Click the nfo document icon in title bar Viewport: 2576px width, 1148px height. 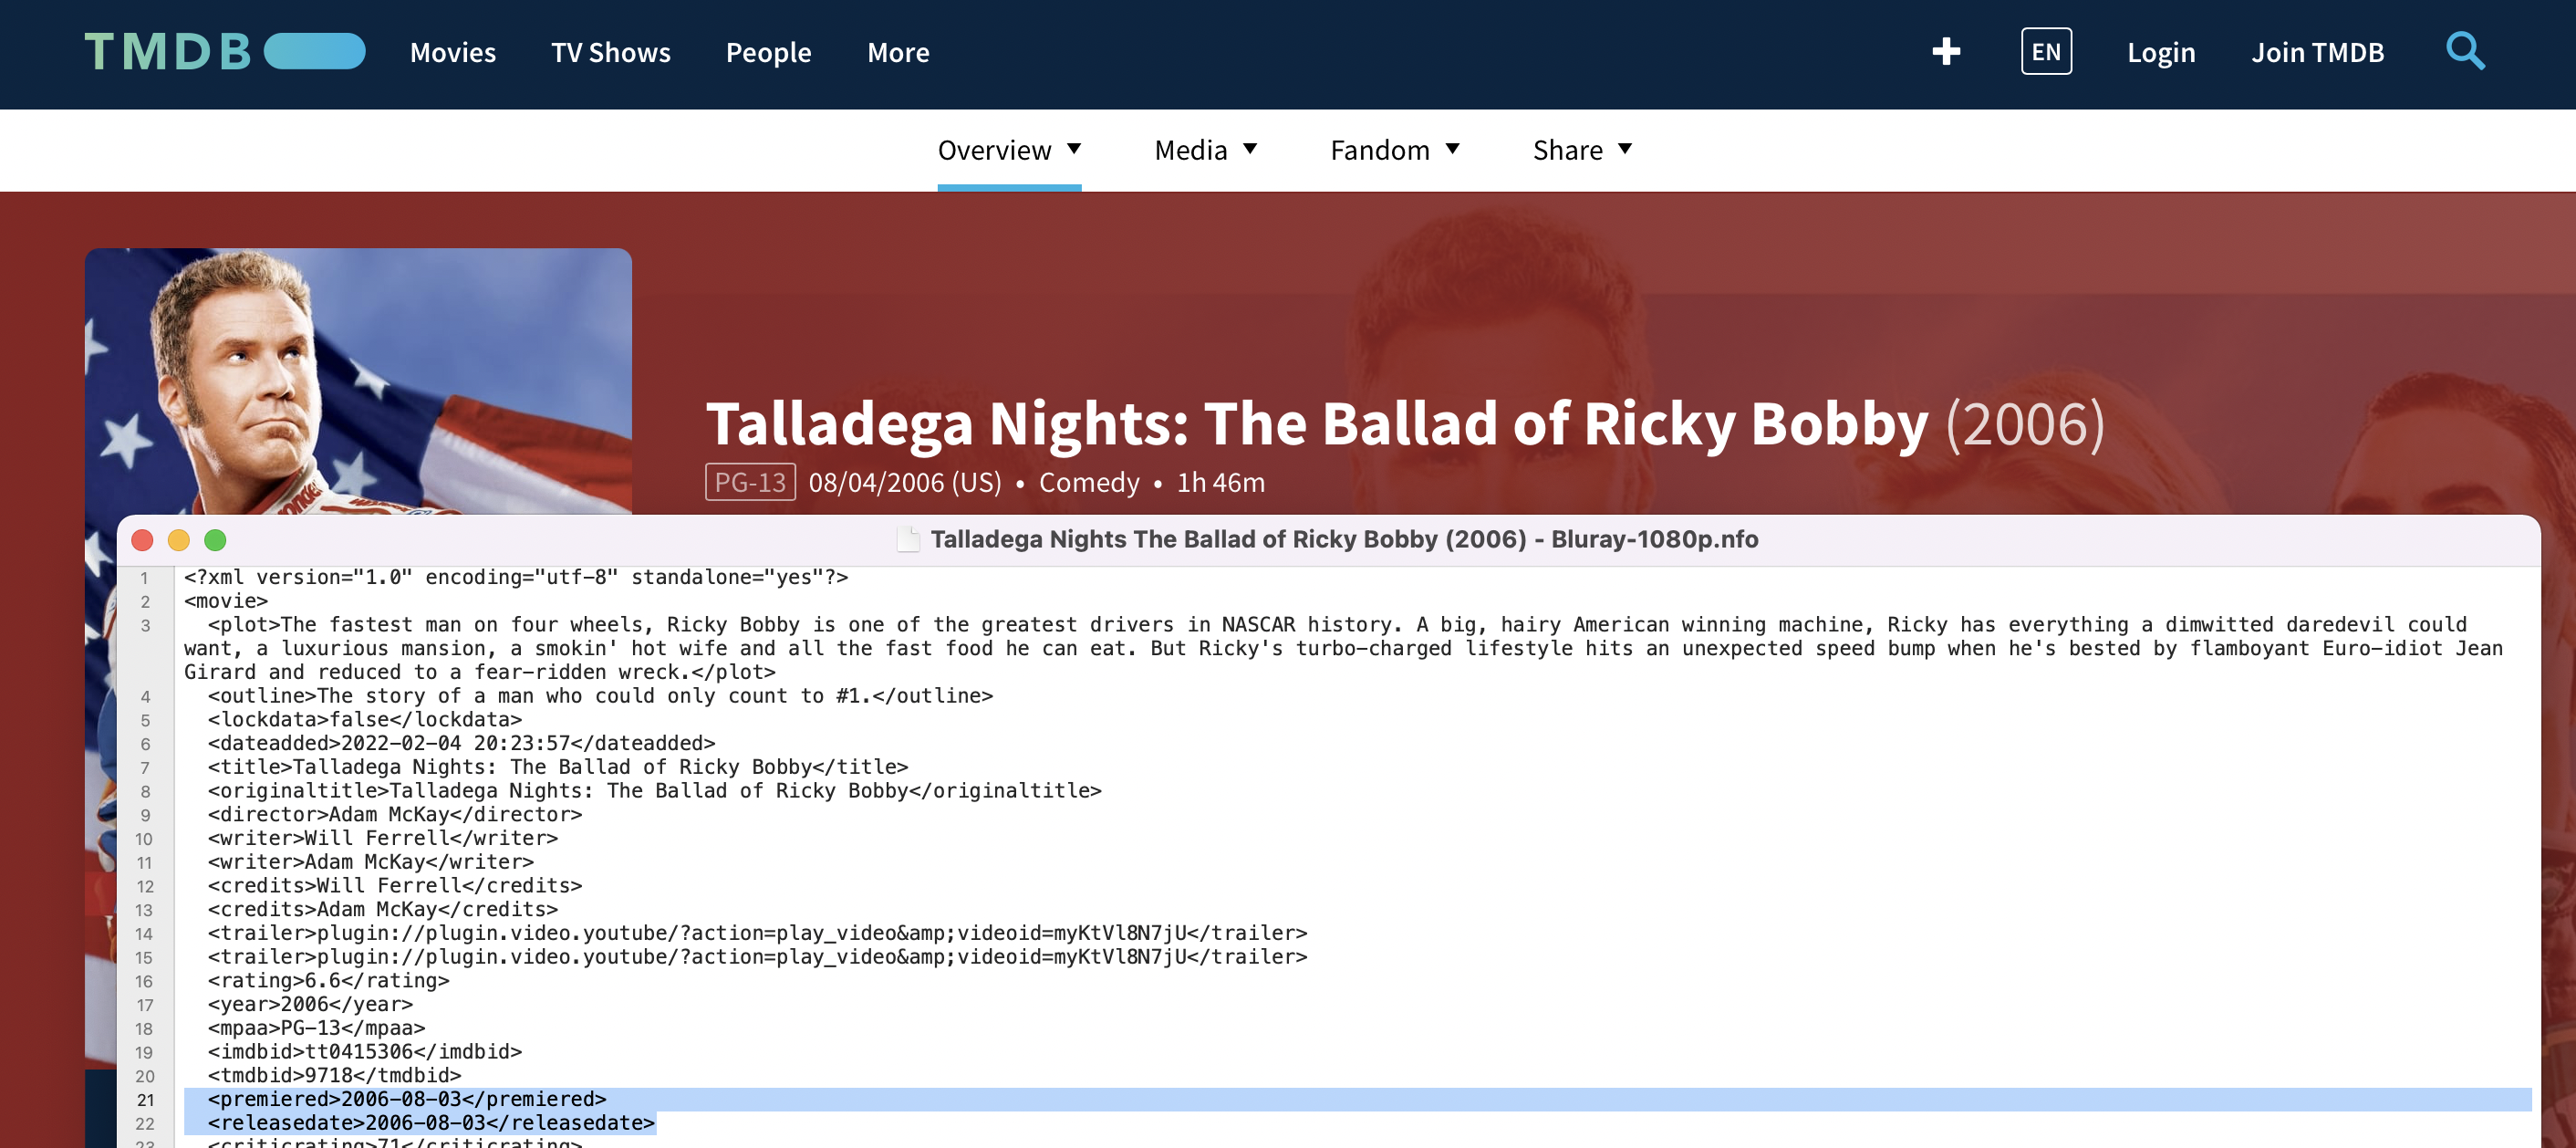point(908,540)
